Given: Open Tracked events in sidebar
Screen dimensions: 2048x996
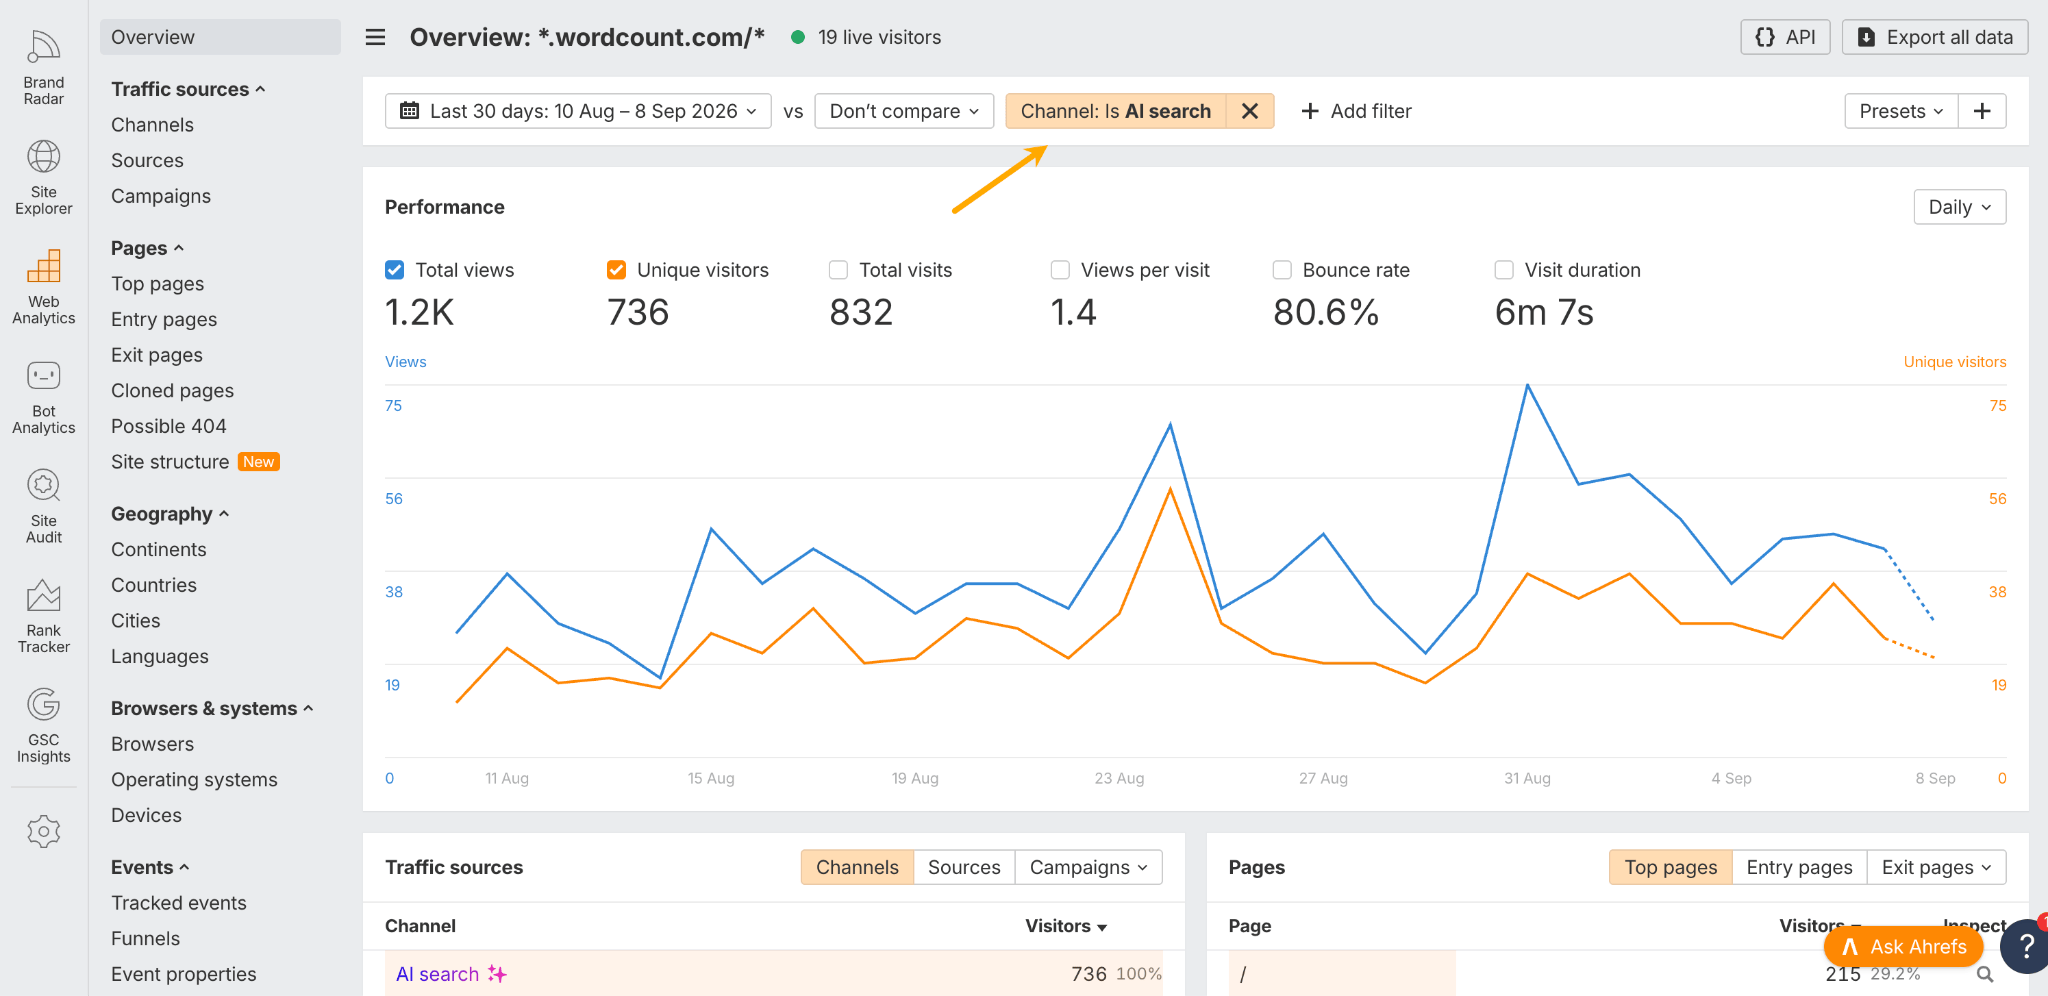Looking at the screenshot, I should click(x=178, y=903).
